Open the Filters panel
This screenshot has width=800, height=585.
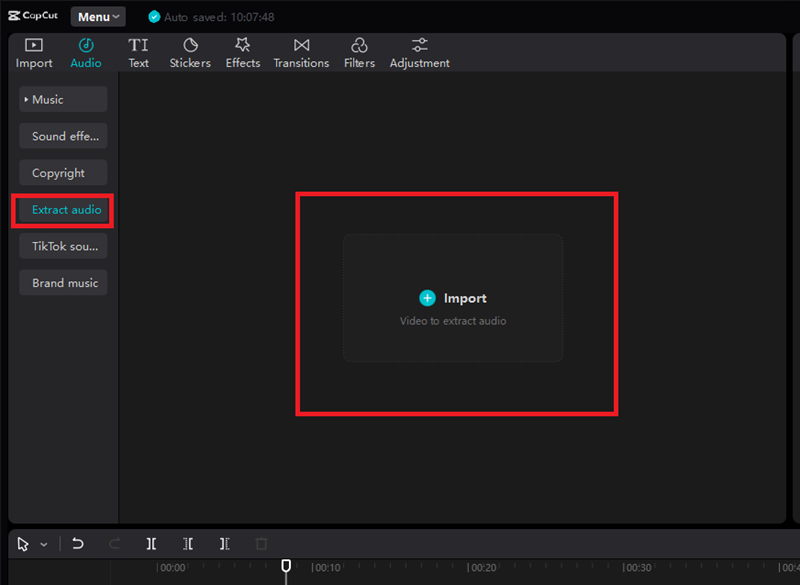[359, 53]
